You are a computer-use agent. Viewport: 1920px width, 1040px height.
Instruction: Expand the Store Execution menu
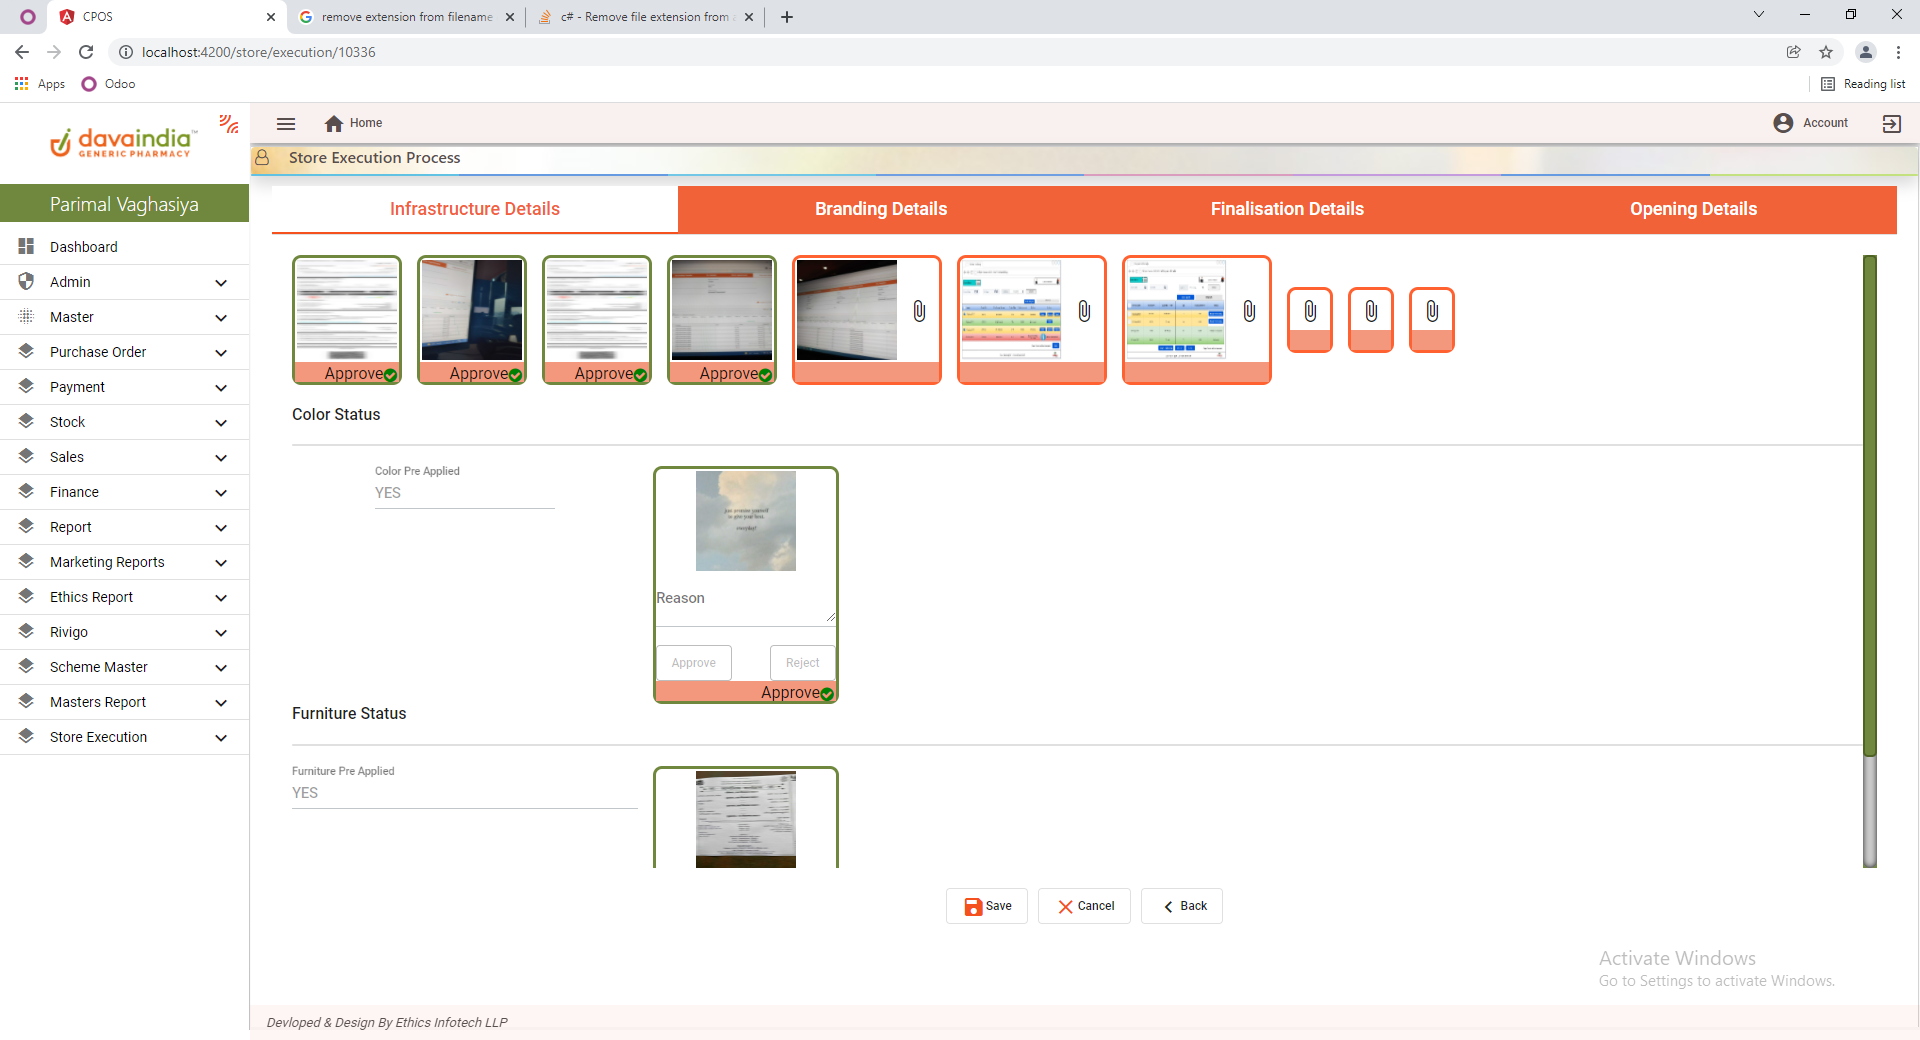[221, 737]
